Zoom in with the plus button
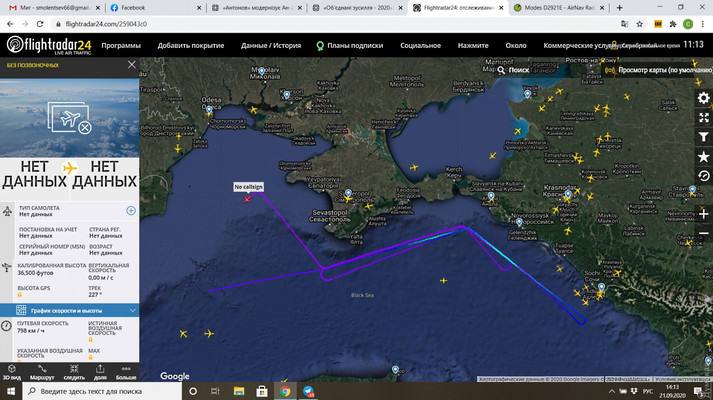The height and width of the screenshot is (400, 713). (x=703, y=214)
